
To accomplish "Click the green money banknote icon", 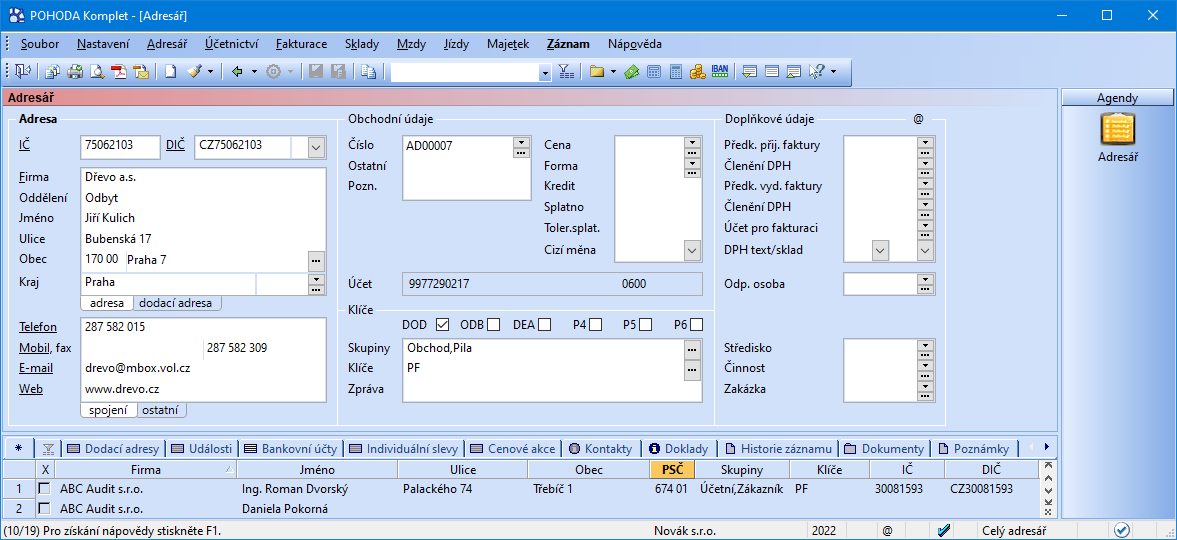I will pyautogui.click(x=631, y=71).
